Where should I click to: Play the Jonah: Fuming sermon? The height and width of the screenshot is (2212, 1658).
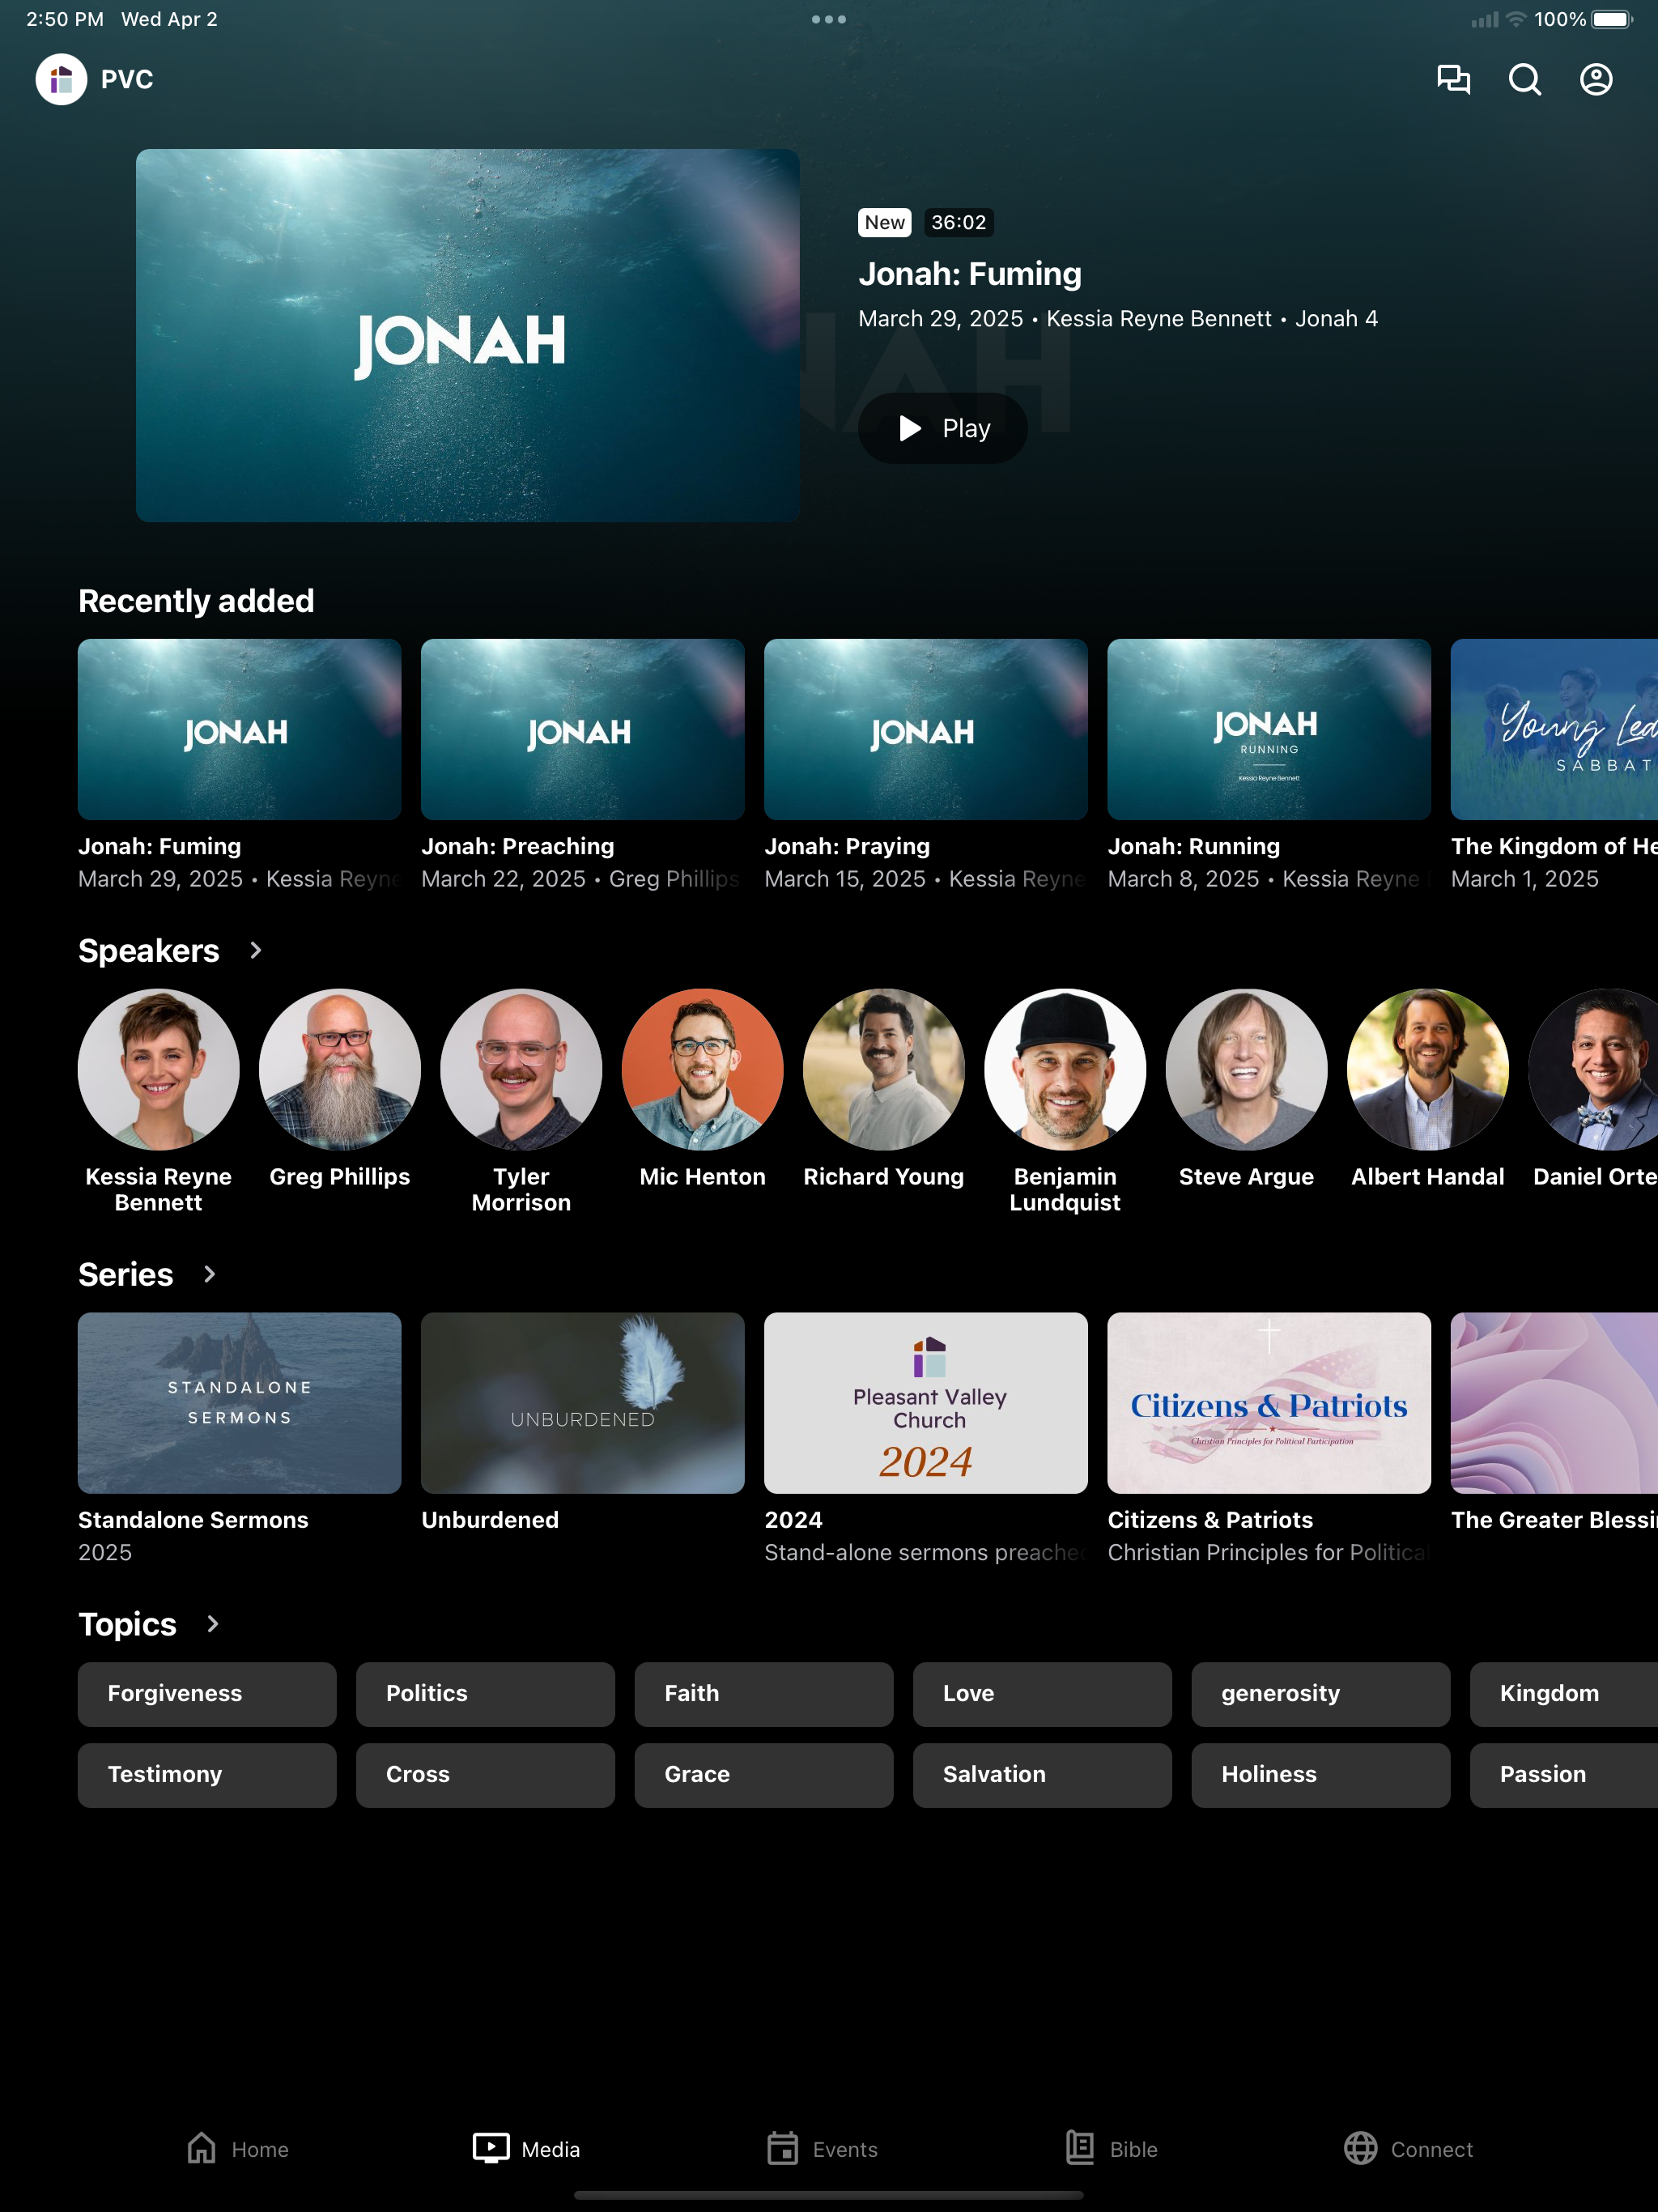tap(943, 428)
